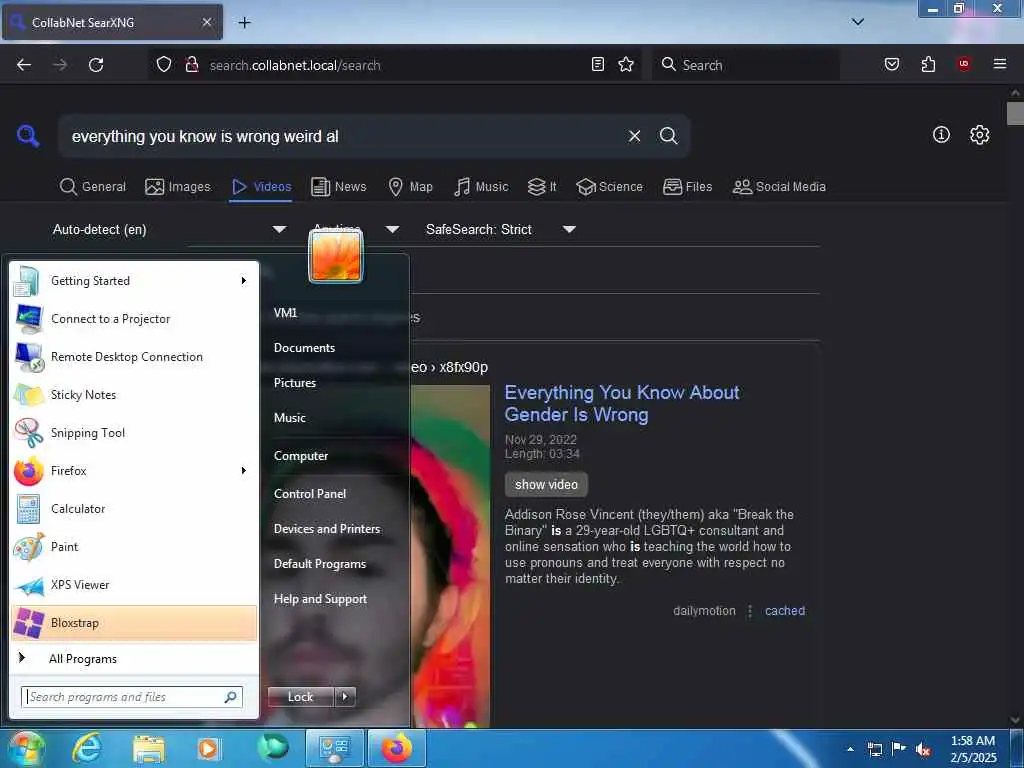Image resolution: width=1024 pixels, height=768 pixels.
Task: Click the address bar URL
Action: (295, 65)
